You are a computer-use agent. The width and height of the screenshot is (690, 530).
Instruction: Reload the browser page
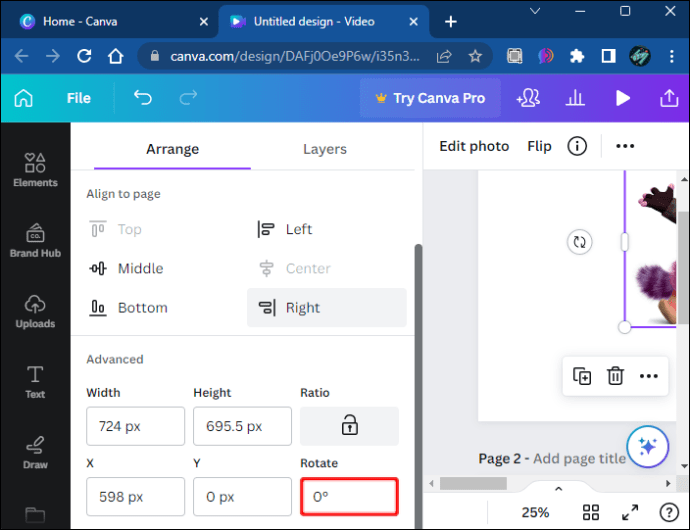click(84, 56)
